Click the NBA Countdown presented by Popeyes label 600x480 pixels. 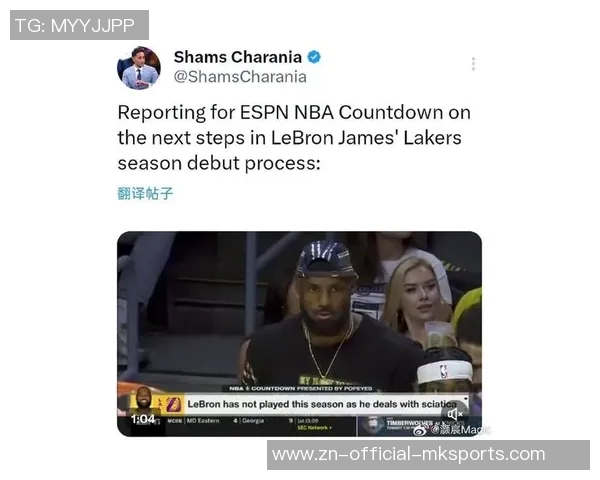tap(301, 388)
